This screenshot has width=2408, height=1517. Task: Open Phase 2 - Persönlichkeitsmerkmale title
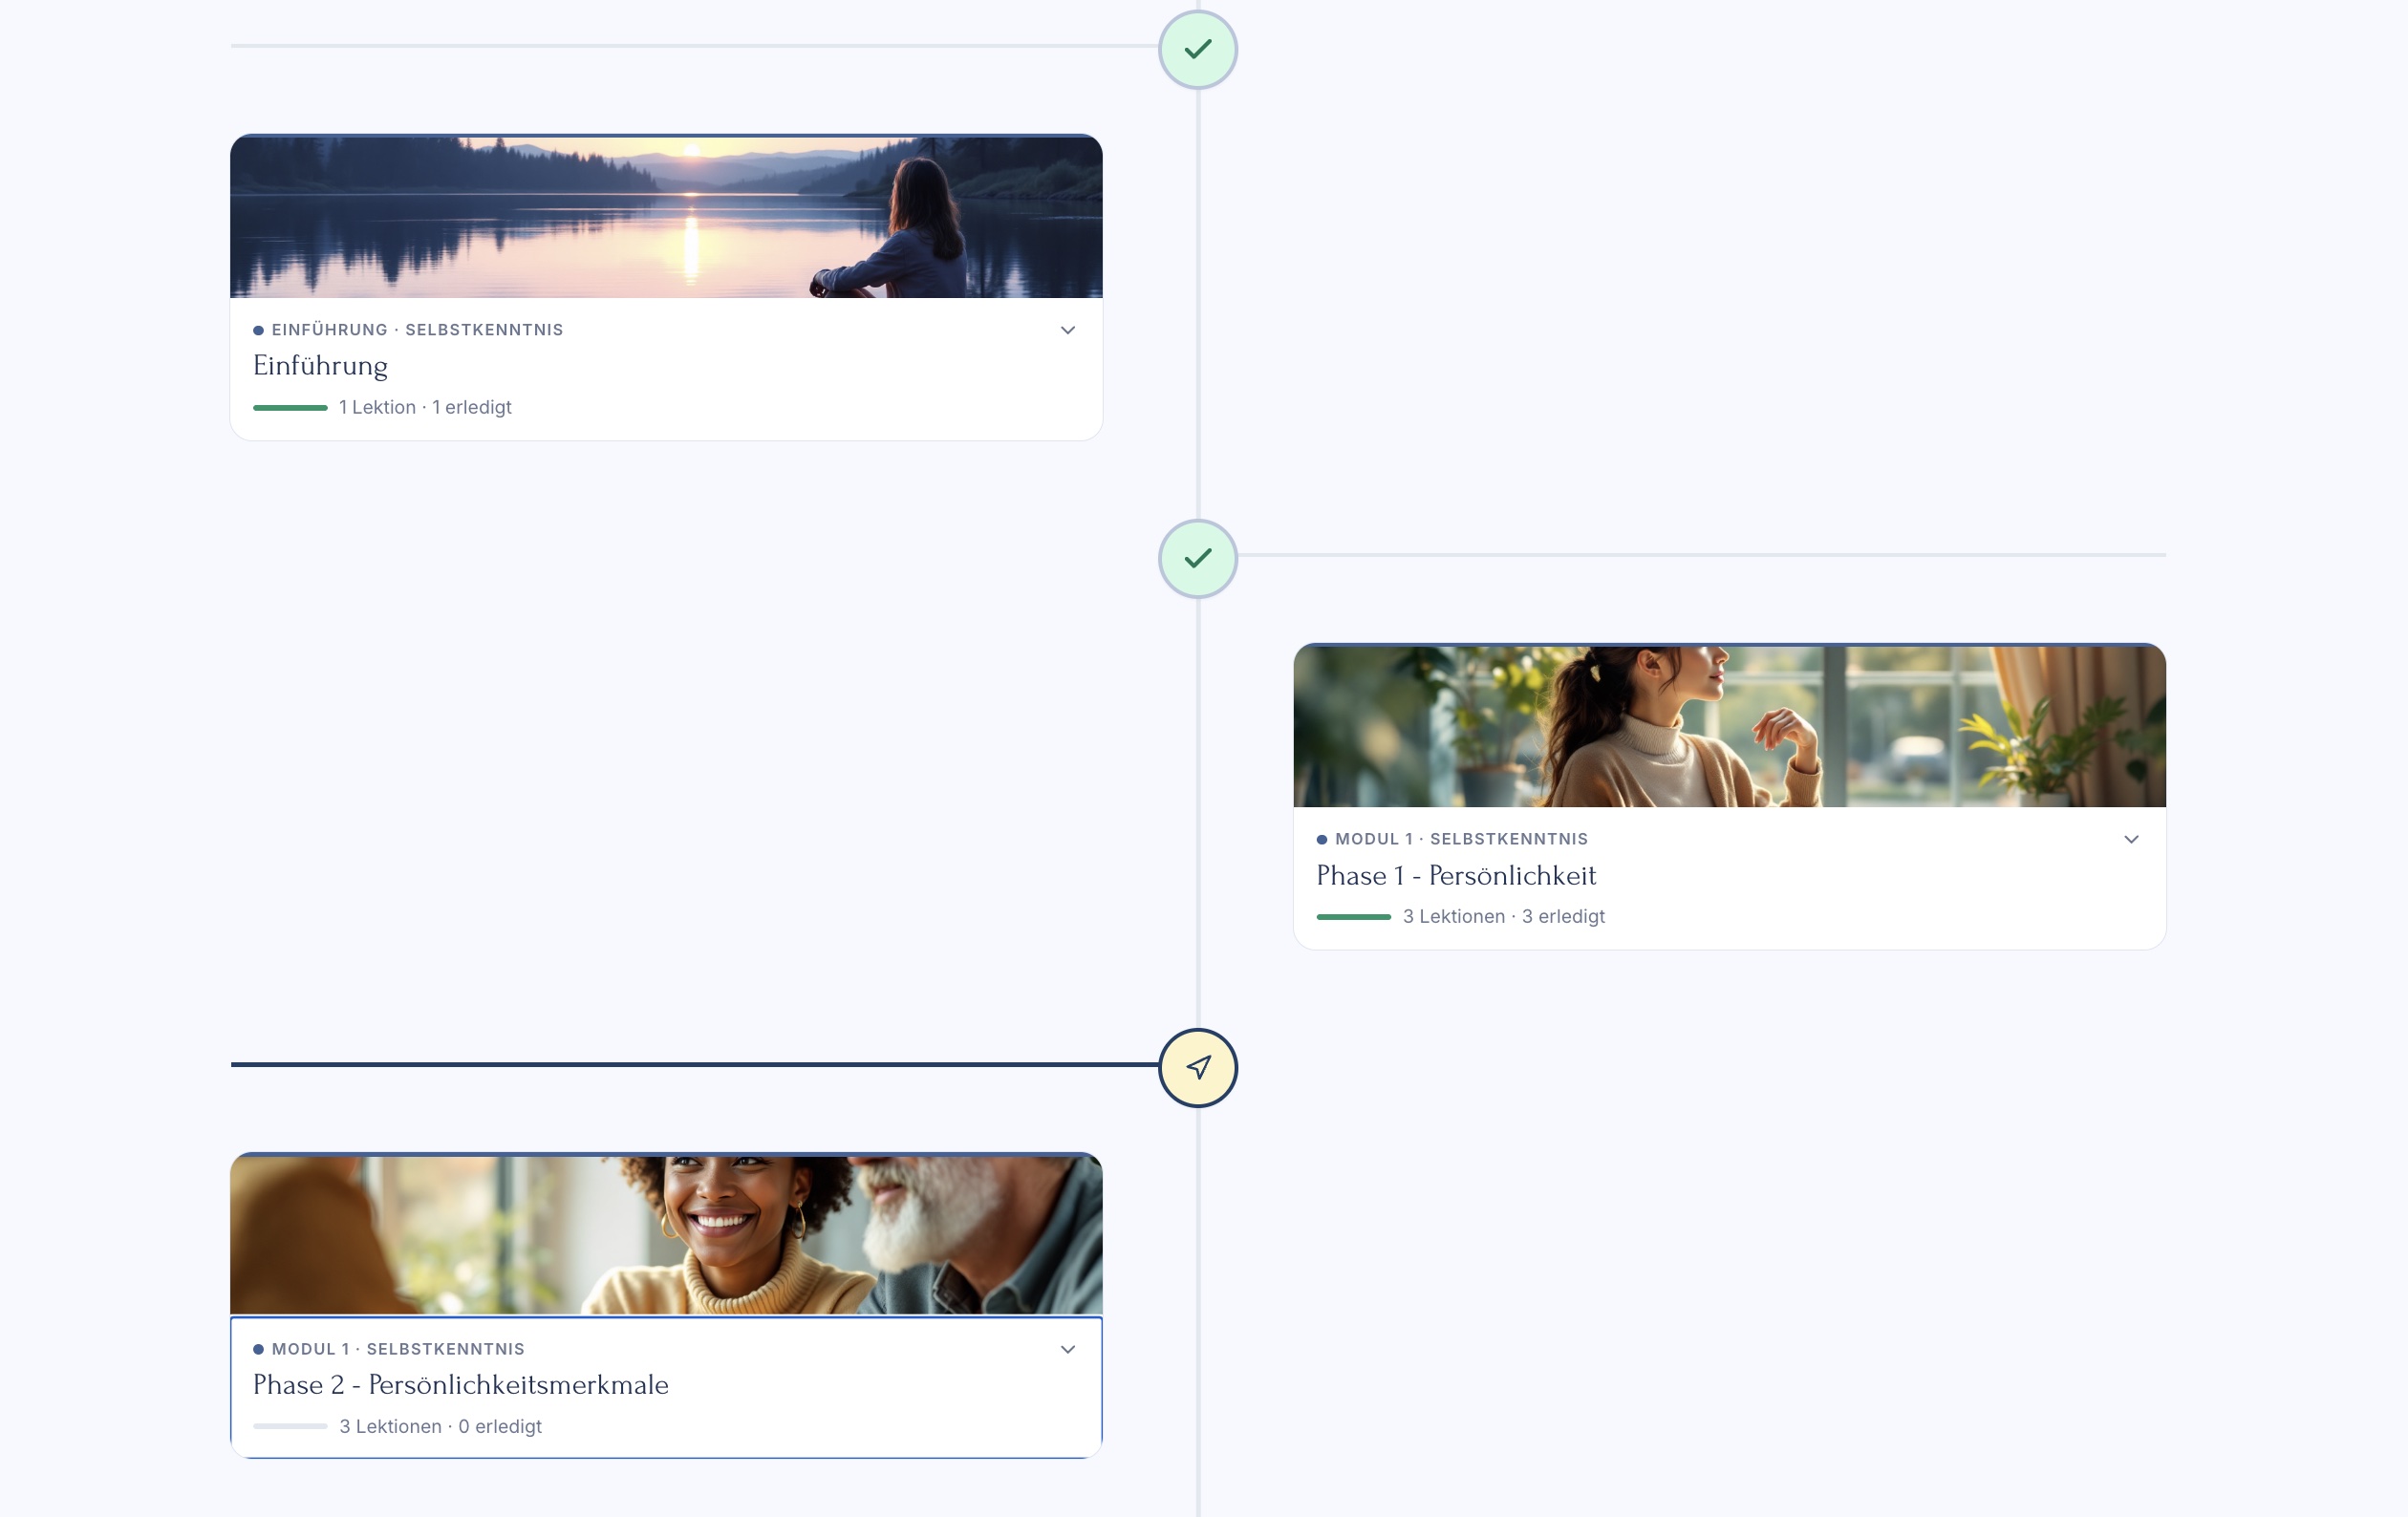(x=460, y=1385)
